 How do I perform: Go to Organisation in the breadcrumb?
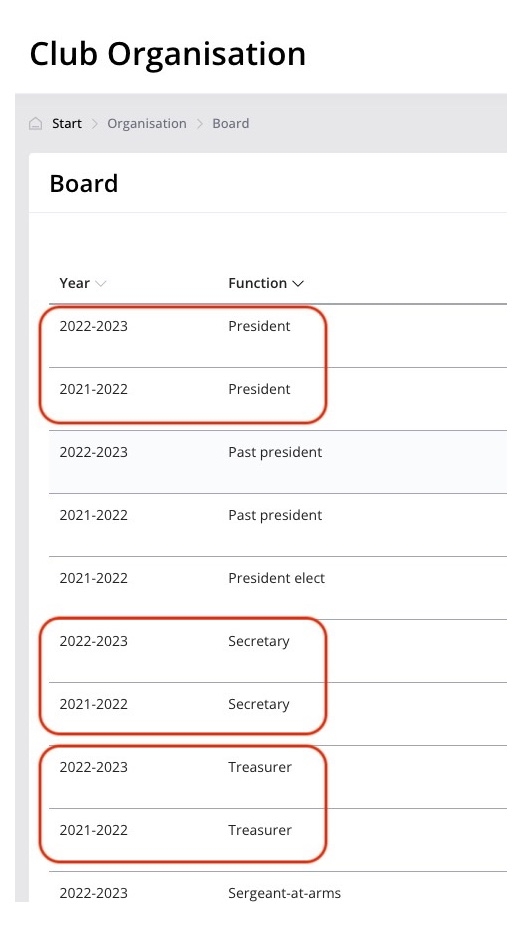coord(146,123)
